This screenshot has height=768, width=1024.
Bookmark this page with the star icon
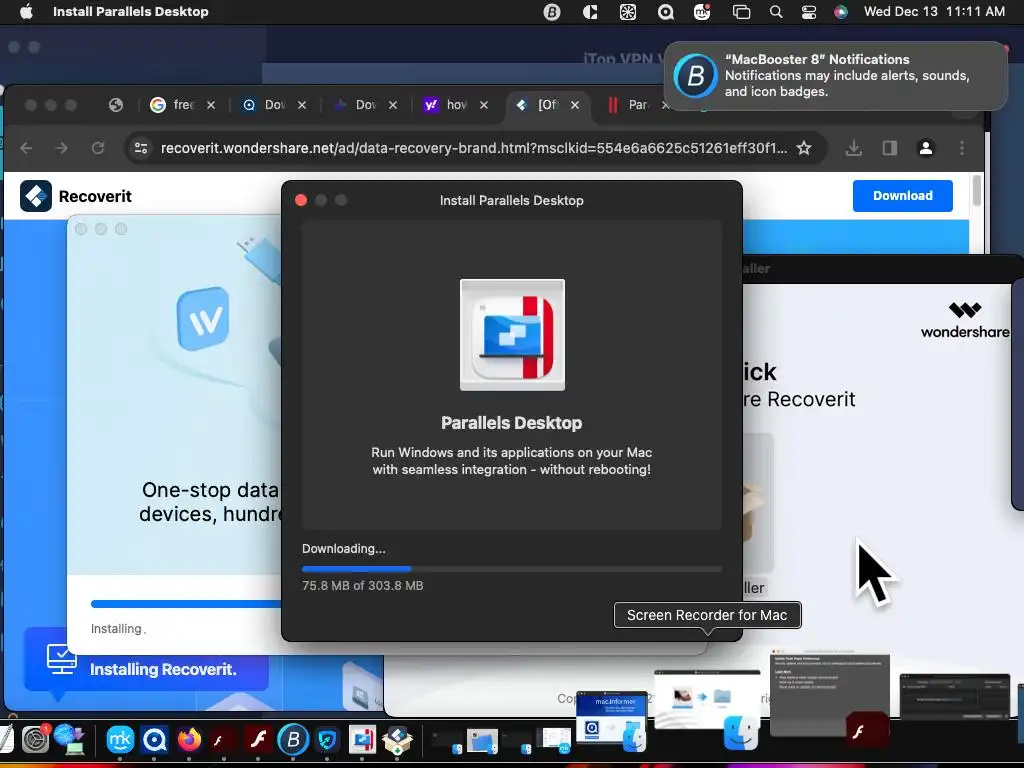pyautogui.click(x=804, y=148)
